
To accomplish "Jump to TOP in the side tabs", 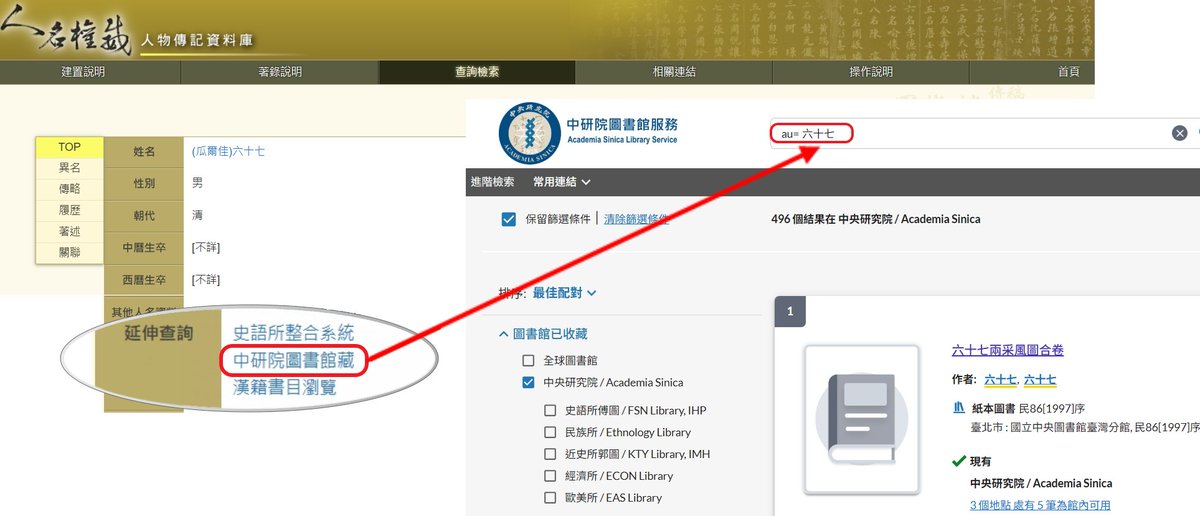I will pos(69,147).
